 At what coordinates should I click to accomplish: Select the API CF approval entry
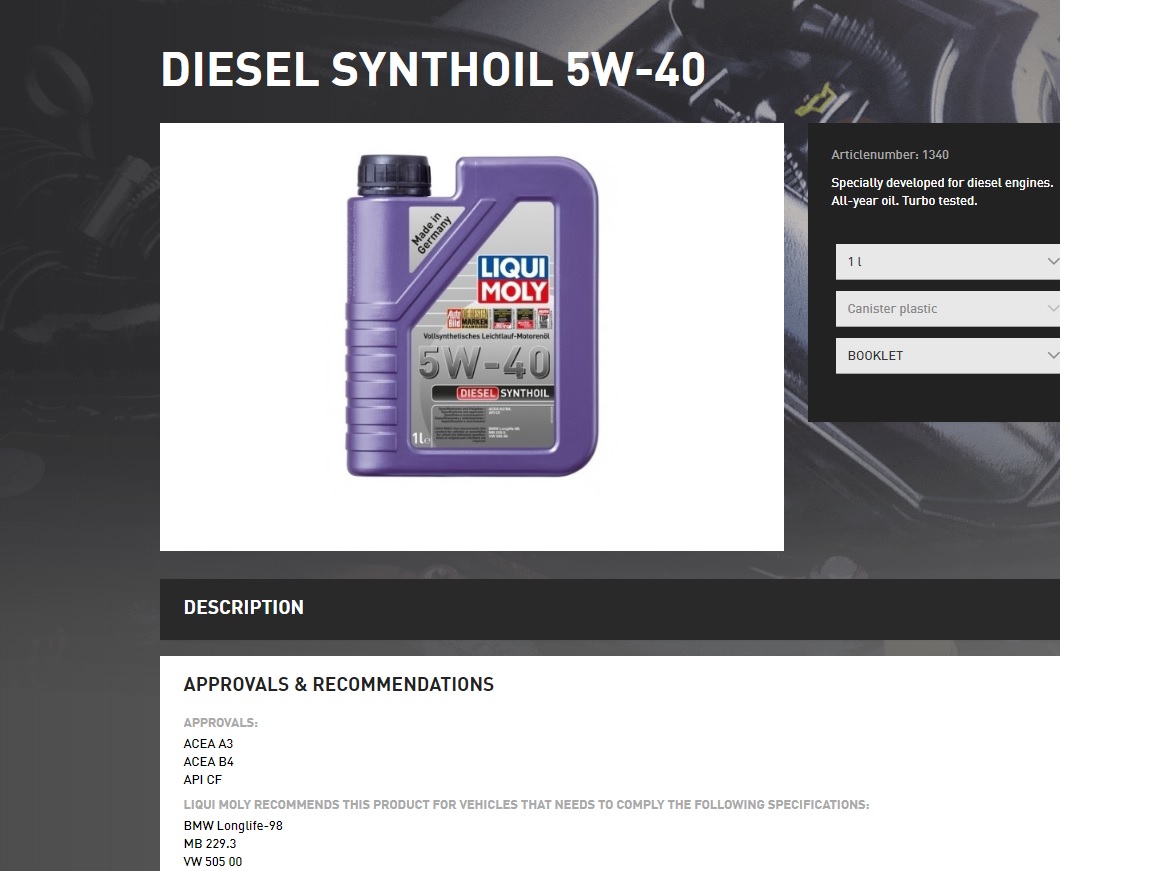tap(203, 780)
